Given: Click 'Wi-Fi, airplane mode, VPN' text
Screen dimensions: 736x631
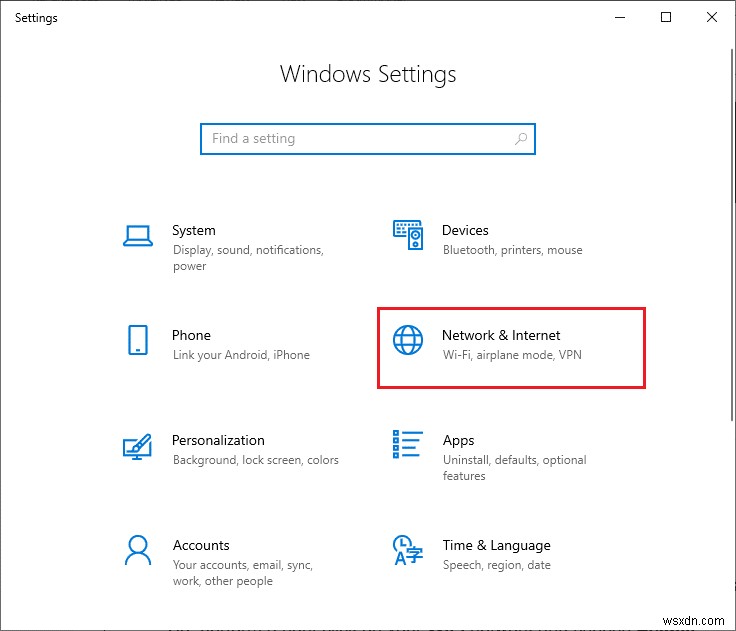Looking at the screenshot, I should pyautogui.click(x=512, y=355).
